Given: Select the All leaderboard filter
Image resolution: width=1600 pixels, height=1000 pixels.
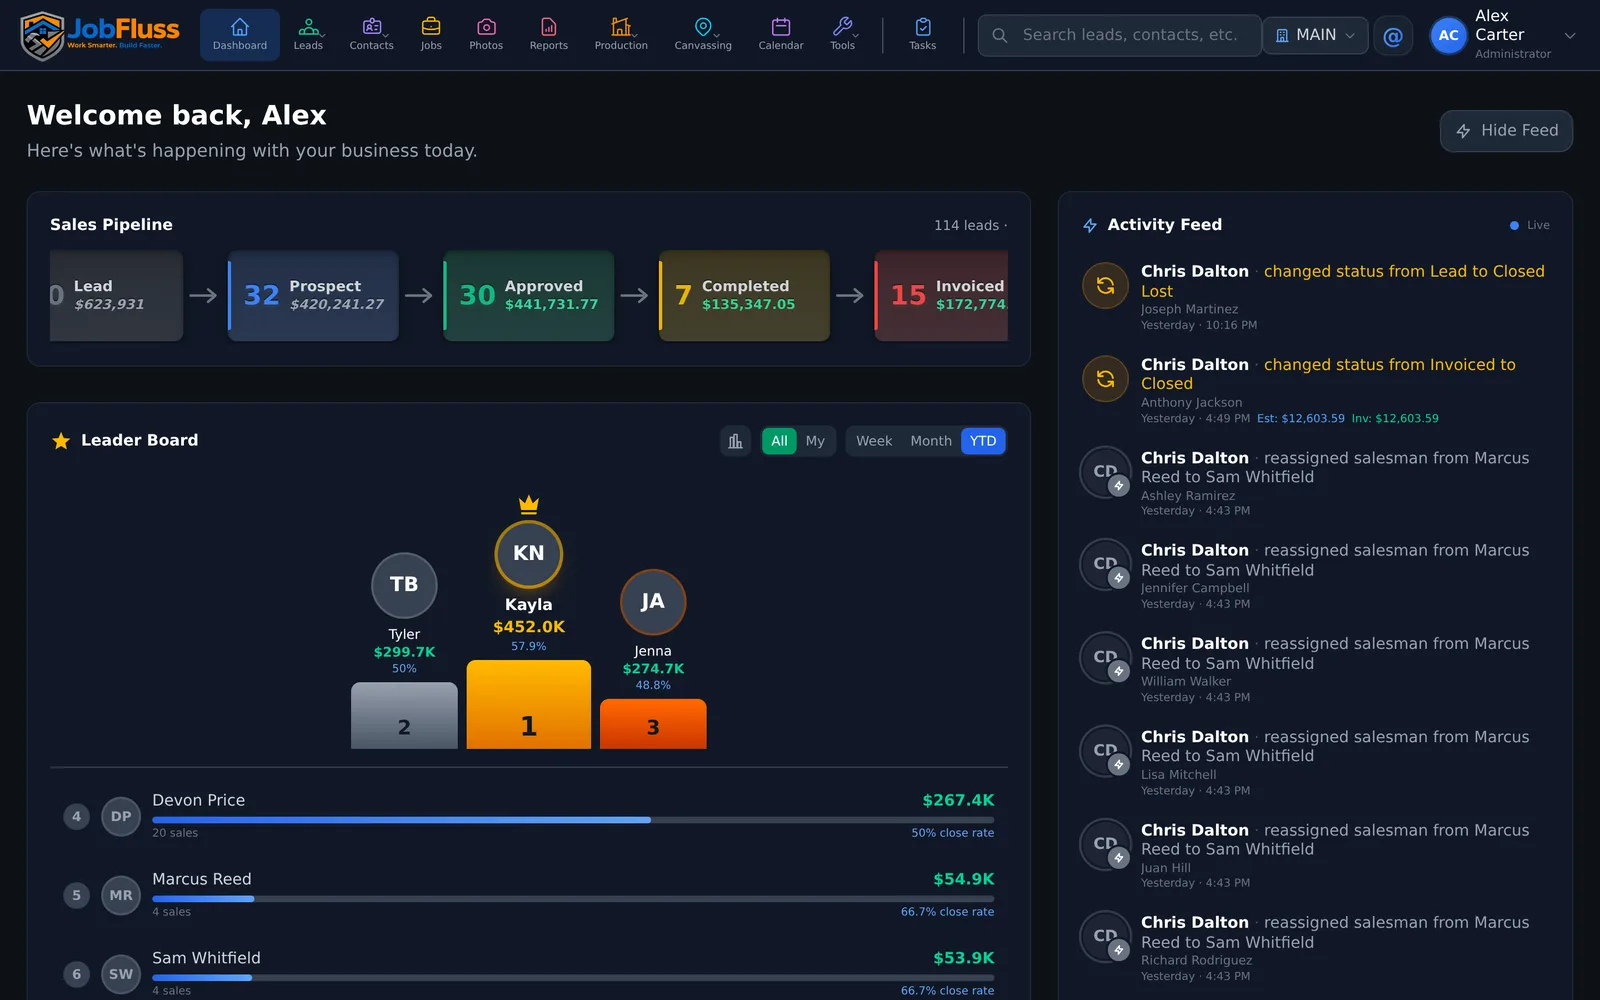Looking at the screenshot, I should 779,441.
